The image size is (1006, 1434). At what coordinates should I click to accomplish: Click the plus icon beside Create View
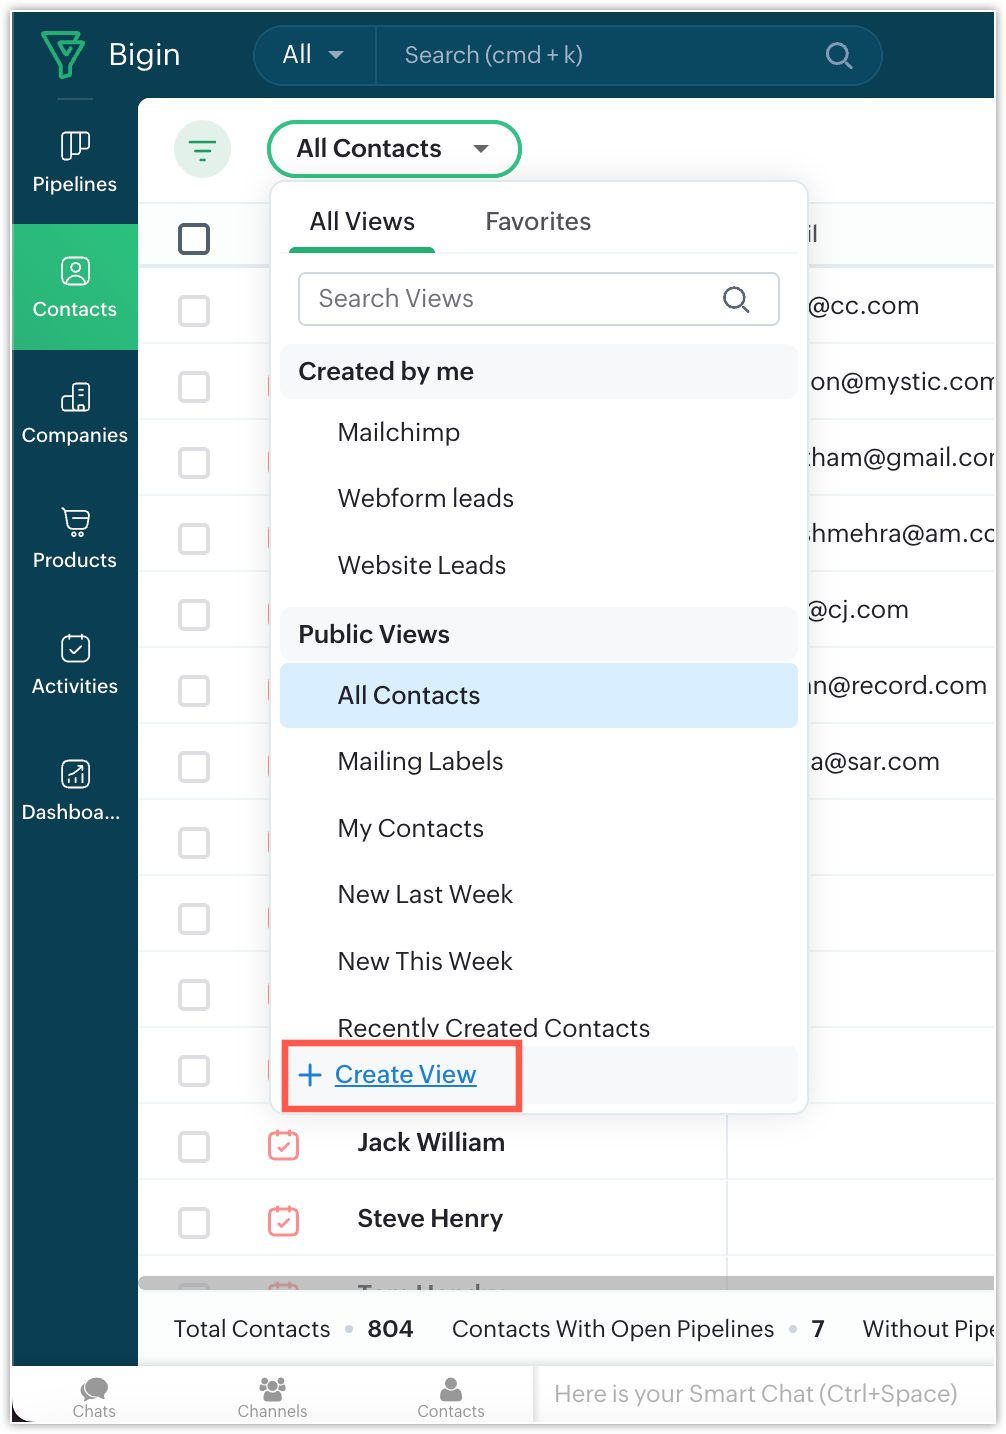(x=310, y=1075)
